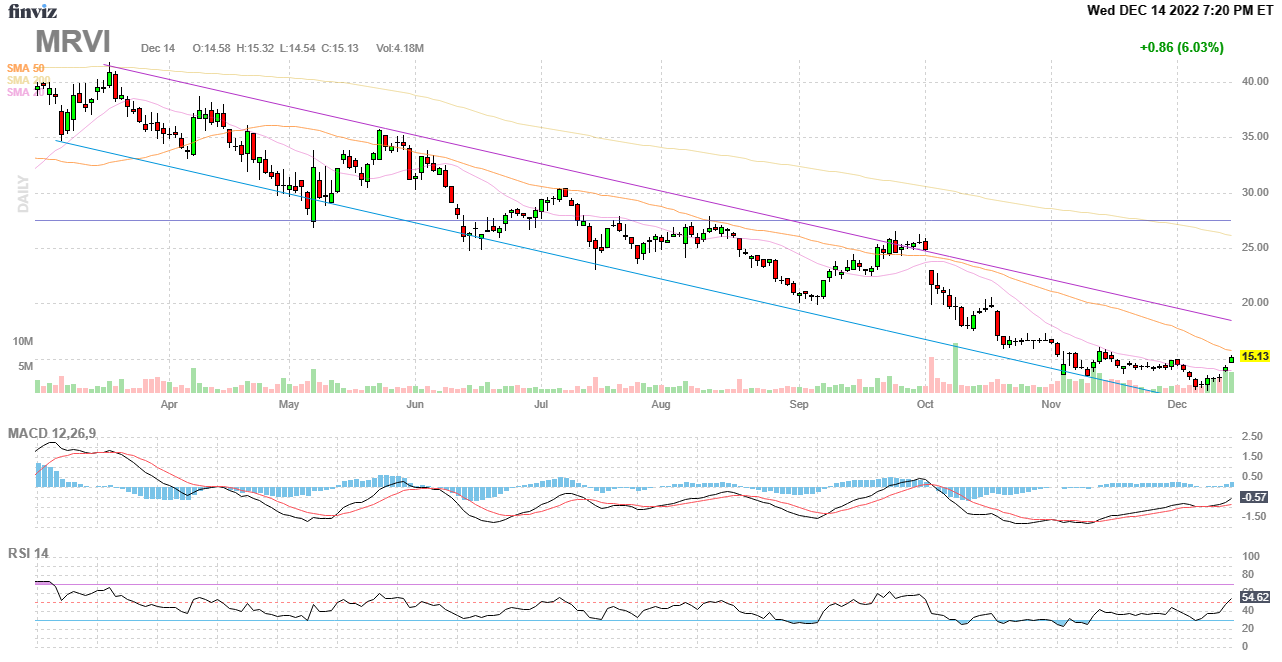This screenshot has height=662, width=1282.
Task: Click the -0.57 MACD value tag
Action: coord(1254,497)
